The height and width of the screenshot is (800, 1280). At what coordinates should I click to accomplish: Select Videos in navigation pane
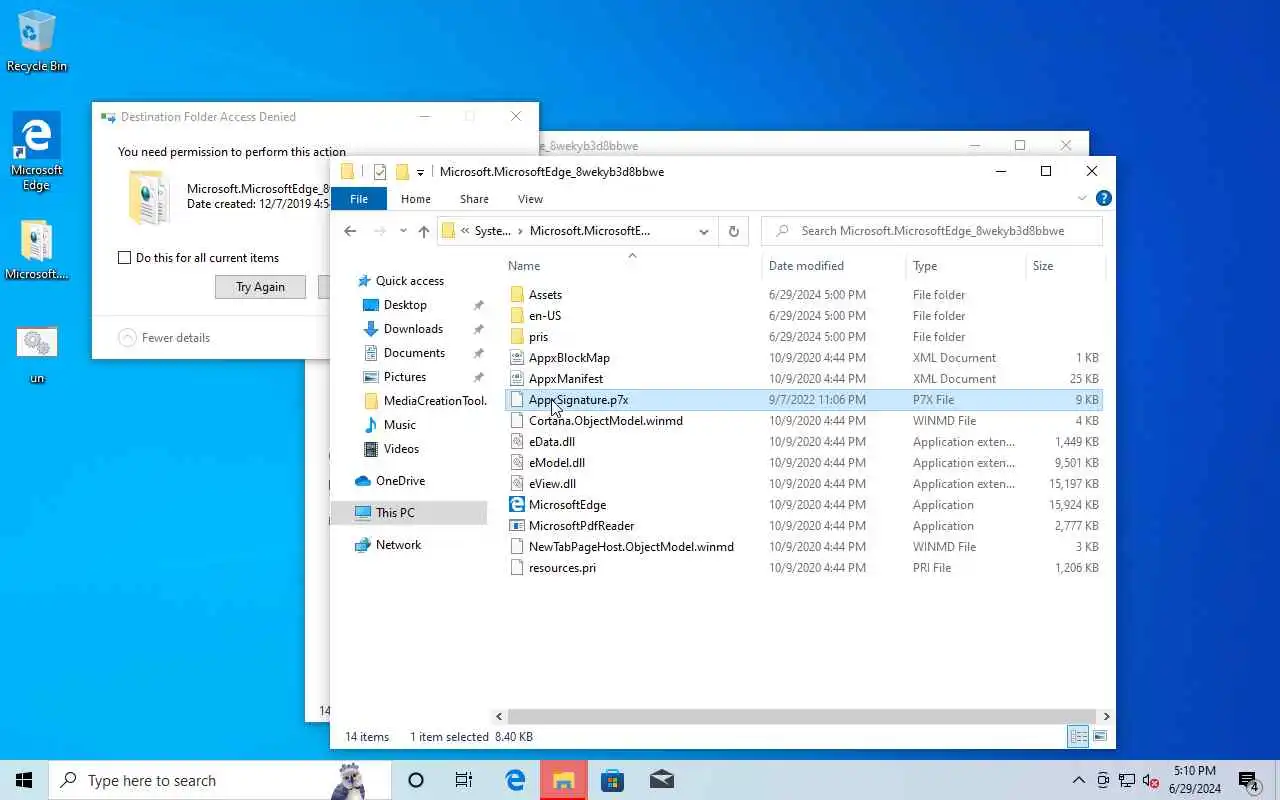(401, 449)
